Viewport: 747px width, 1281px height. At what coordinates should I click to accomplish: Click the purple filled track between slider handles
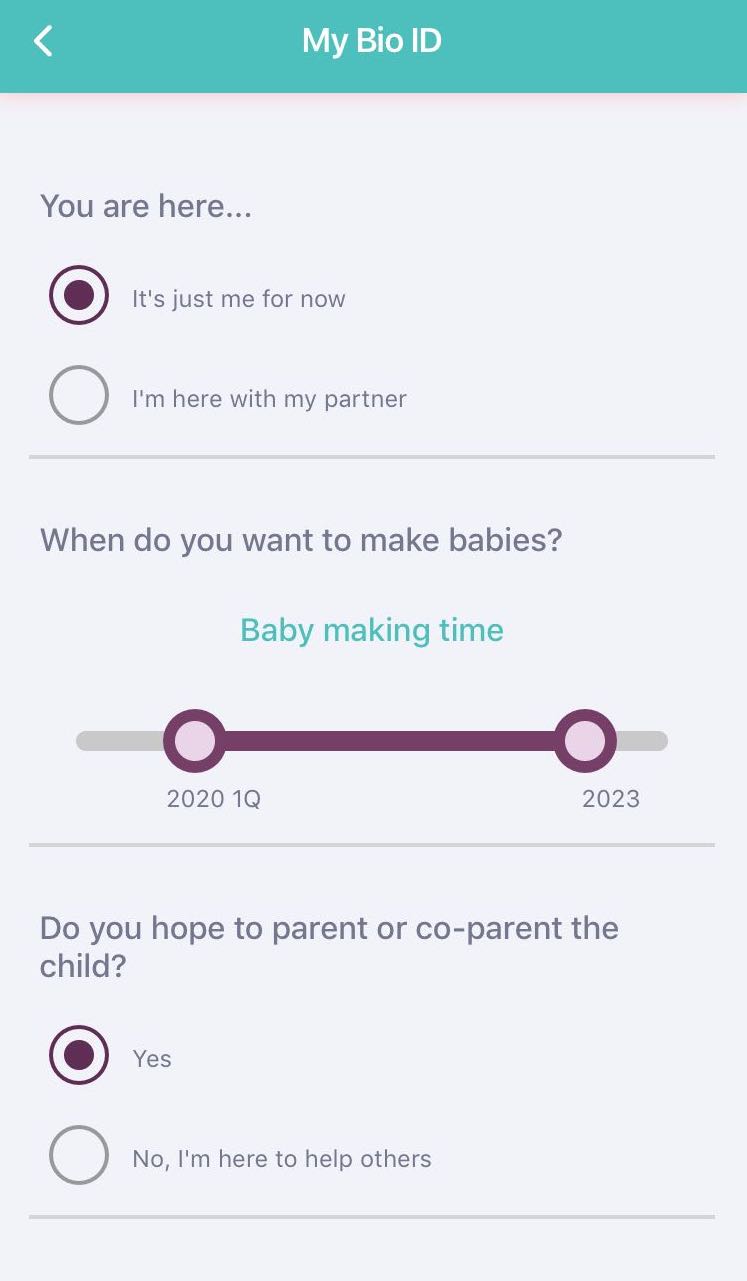click(390, 741)
